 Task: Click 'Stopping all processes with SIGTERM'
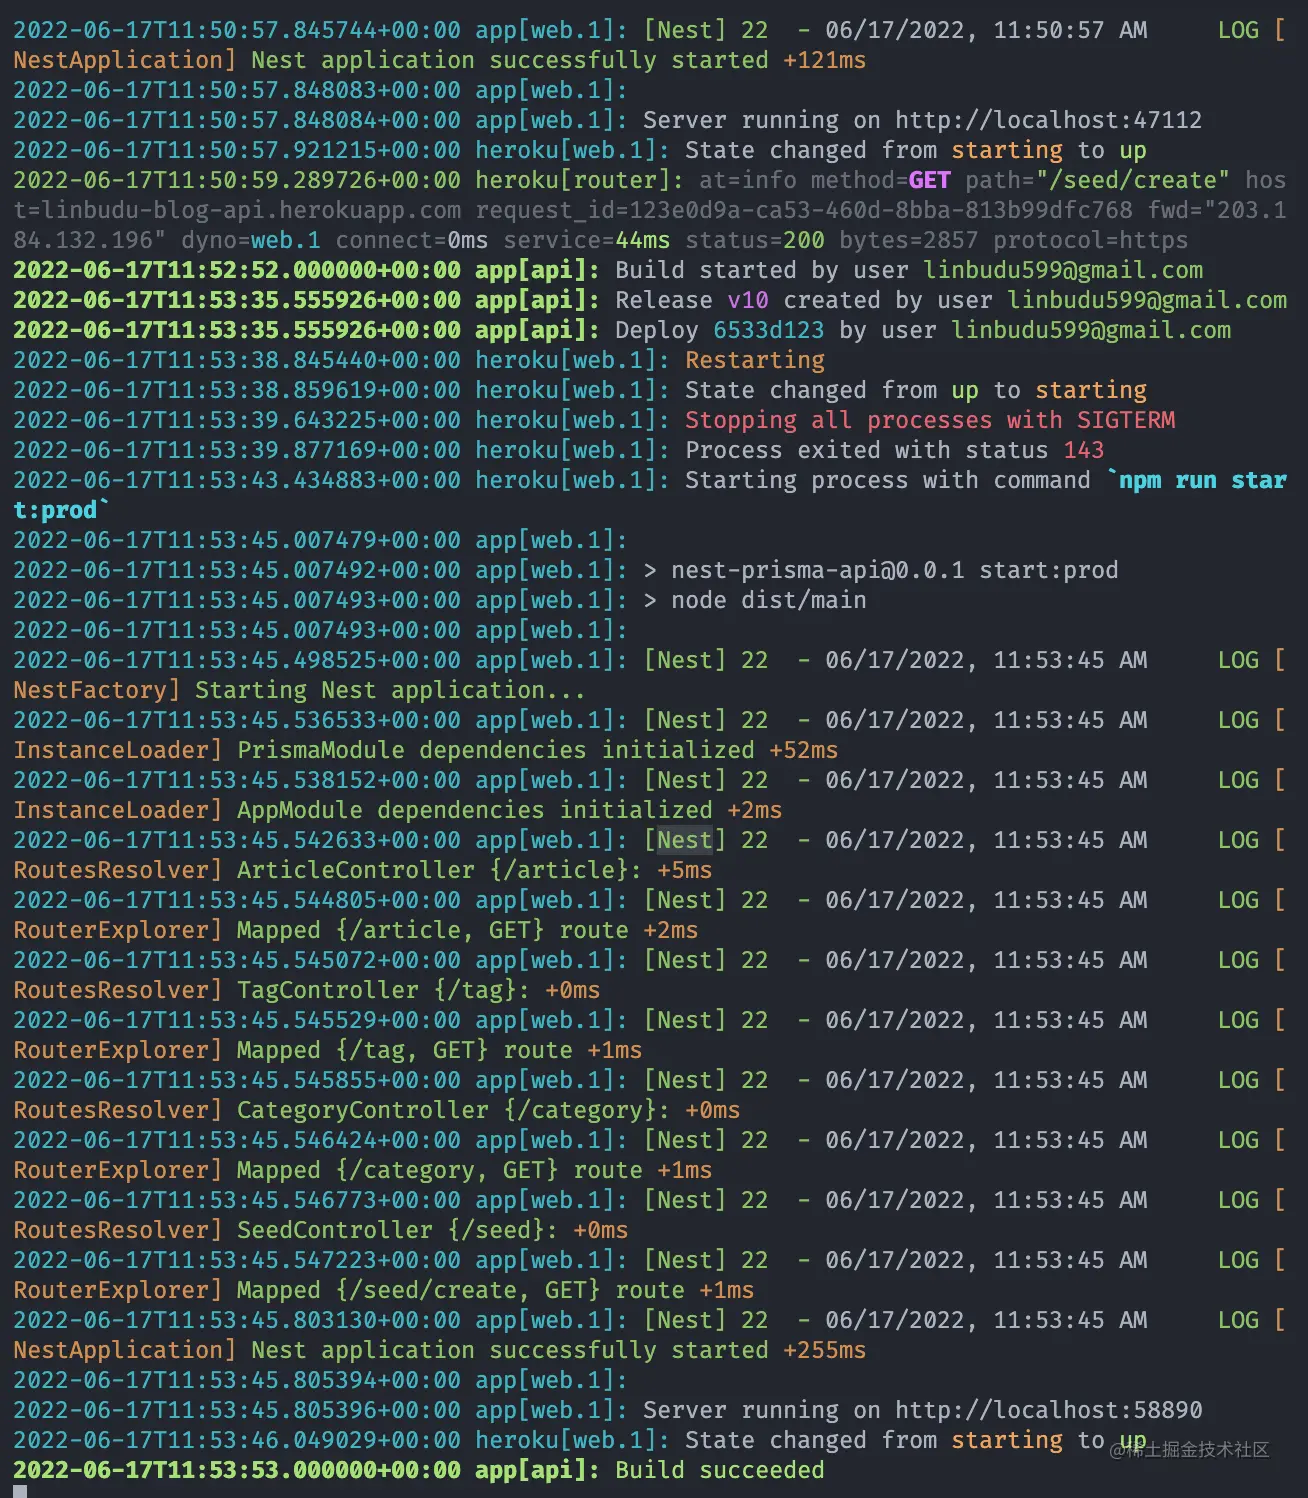(x=930, y=420)
